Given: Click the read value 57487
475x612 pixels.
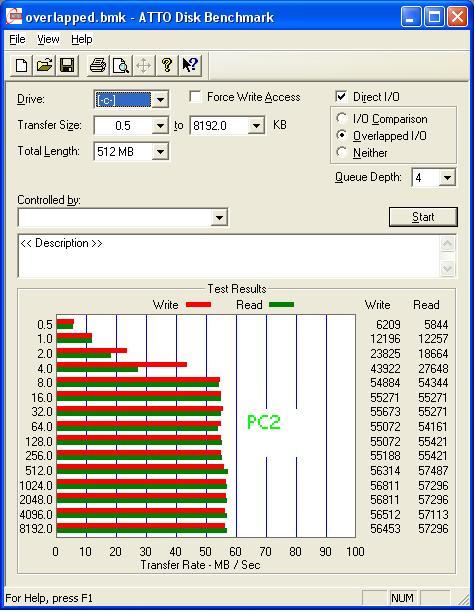Looking at the screenshot, I should [433, 471].
